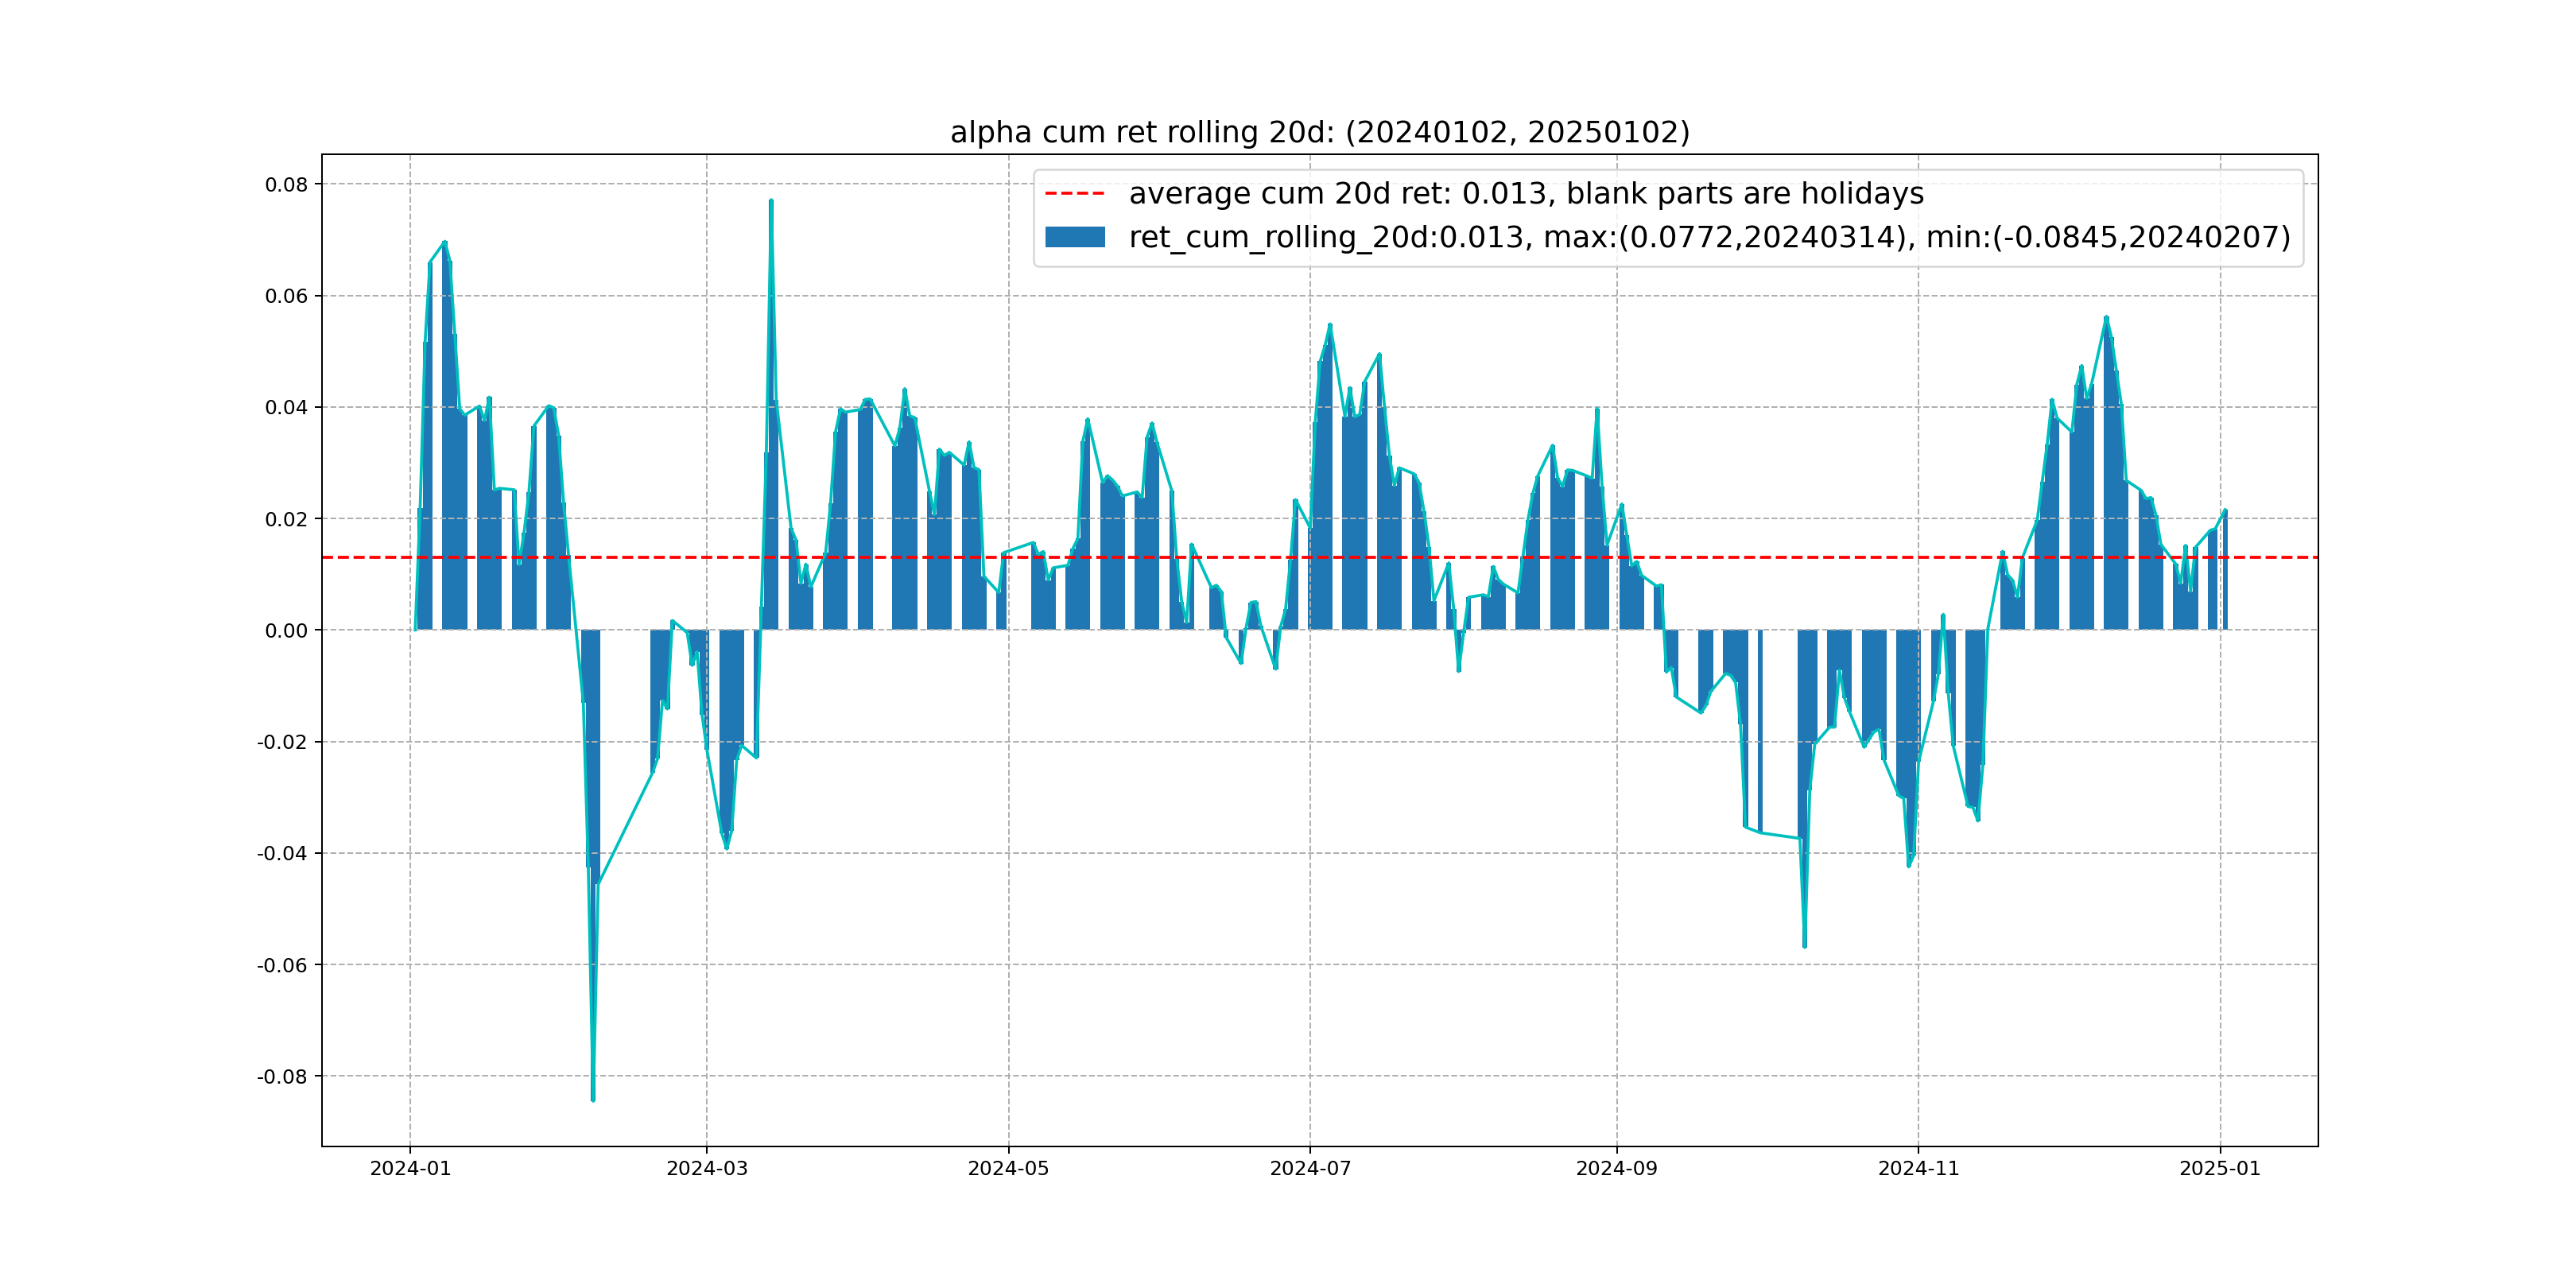The image size is (2576, 1288).
Task: Click the 2024-09 x-axis tick label
Action: point(1616,1168)
